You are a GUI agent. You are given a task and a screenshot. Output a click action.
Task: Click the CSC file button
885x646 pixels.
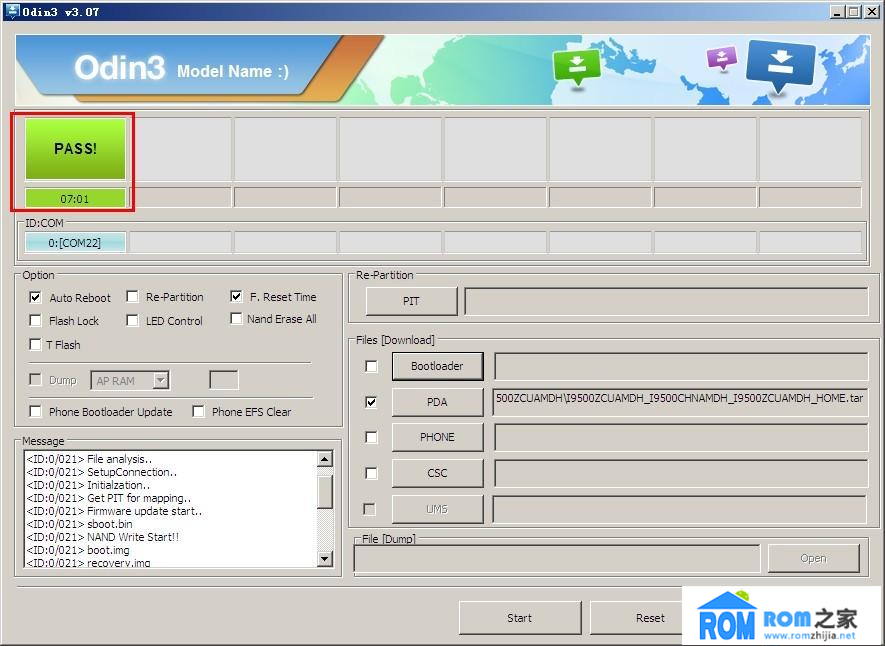click(437, 473)
